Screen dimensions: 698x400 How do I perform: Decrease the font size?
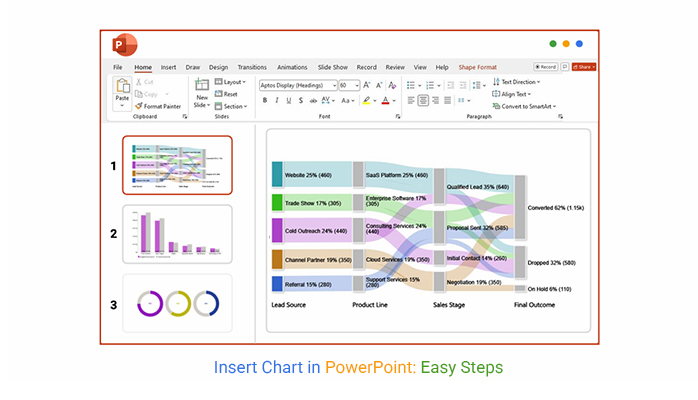point(379,85)
